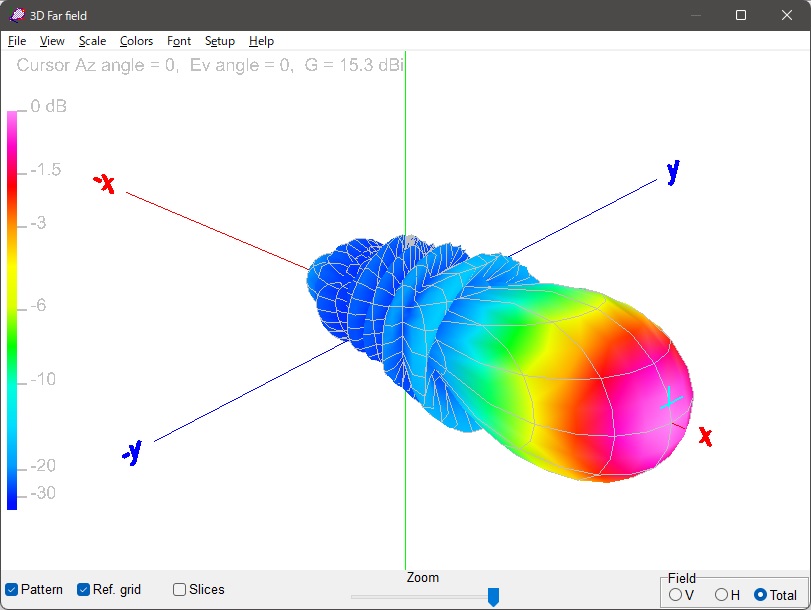Uncheck the Pattern checkbox

tap(12, 590)
